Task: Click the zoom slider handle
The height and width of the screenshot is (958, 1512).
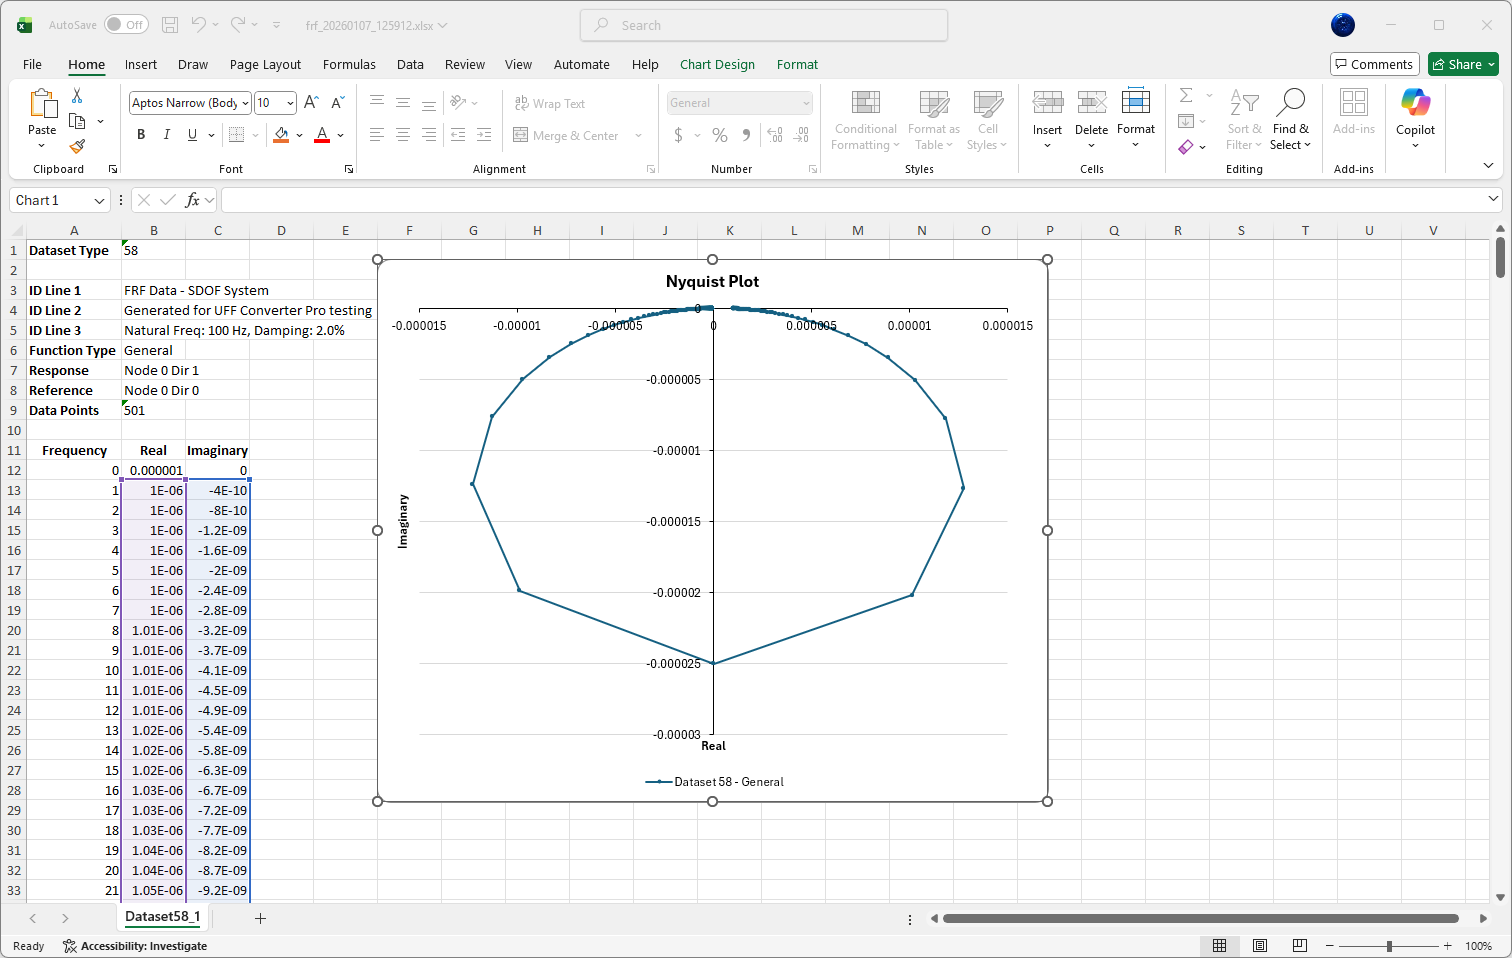Action: pyautogui.click(x=1388, y=946)
